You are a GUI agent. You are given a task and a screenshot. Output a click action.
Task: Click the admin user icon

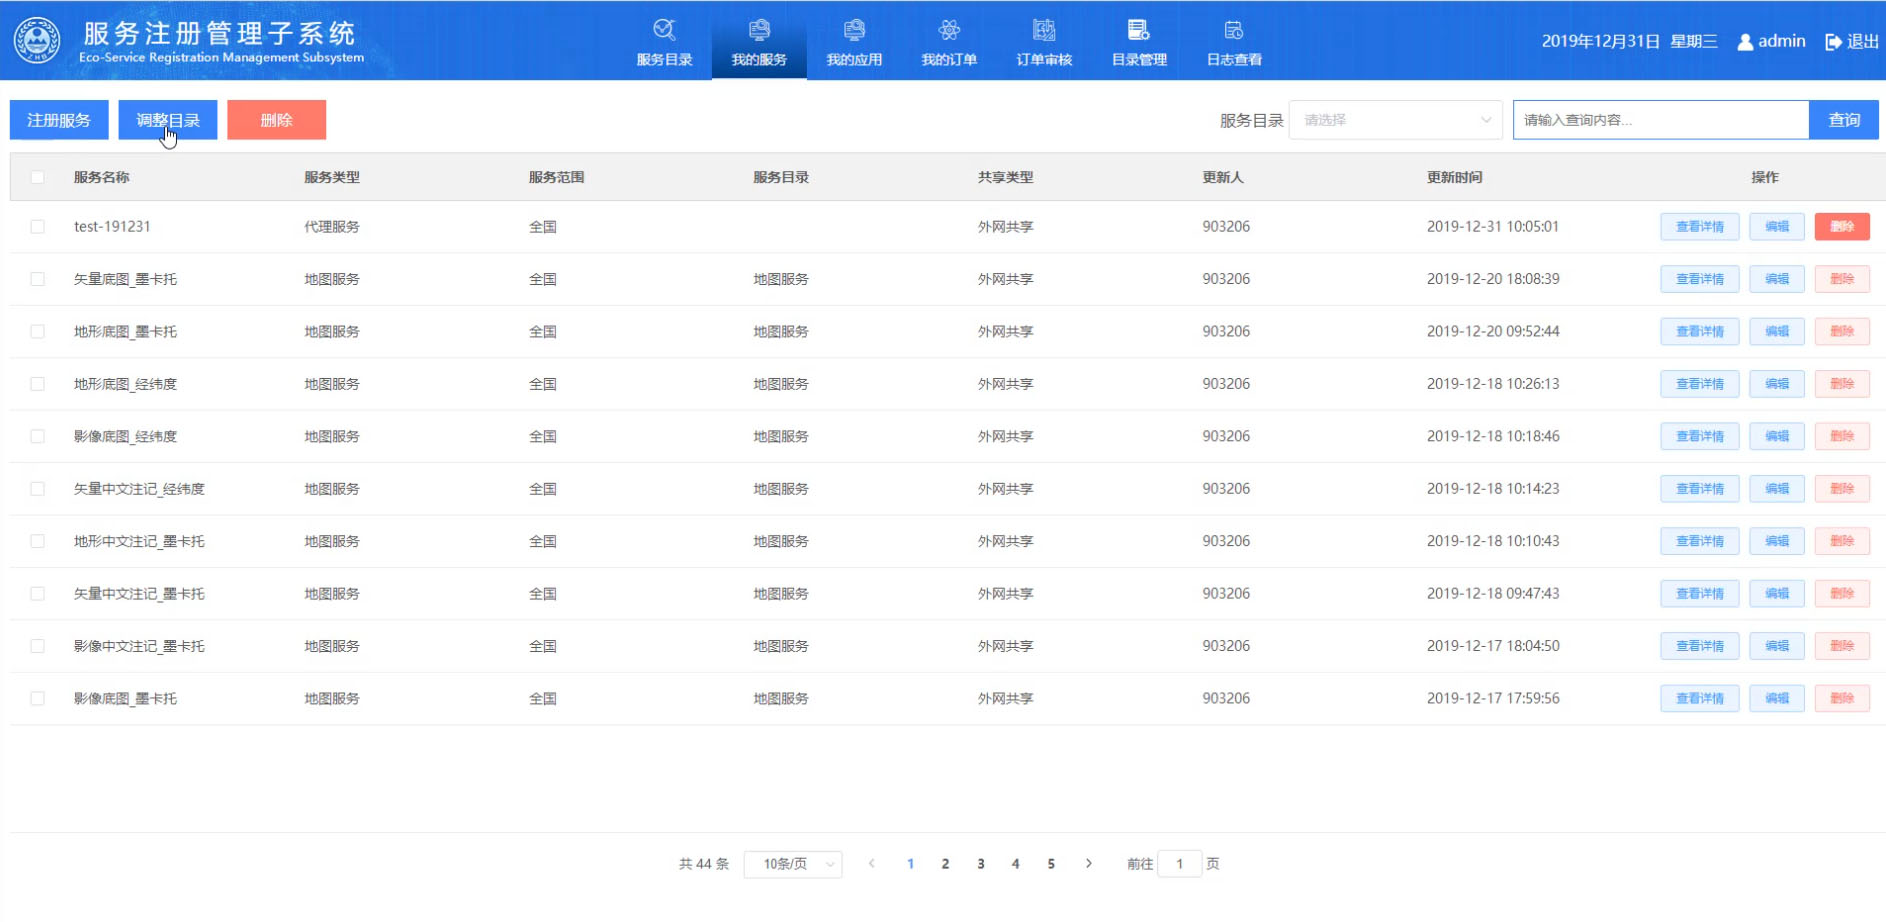coord(1745,42)
